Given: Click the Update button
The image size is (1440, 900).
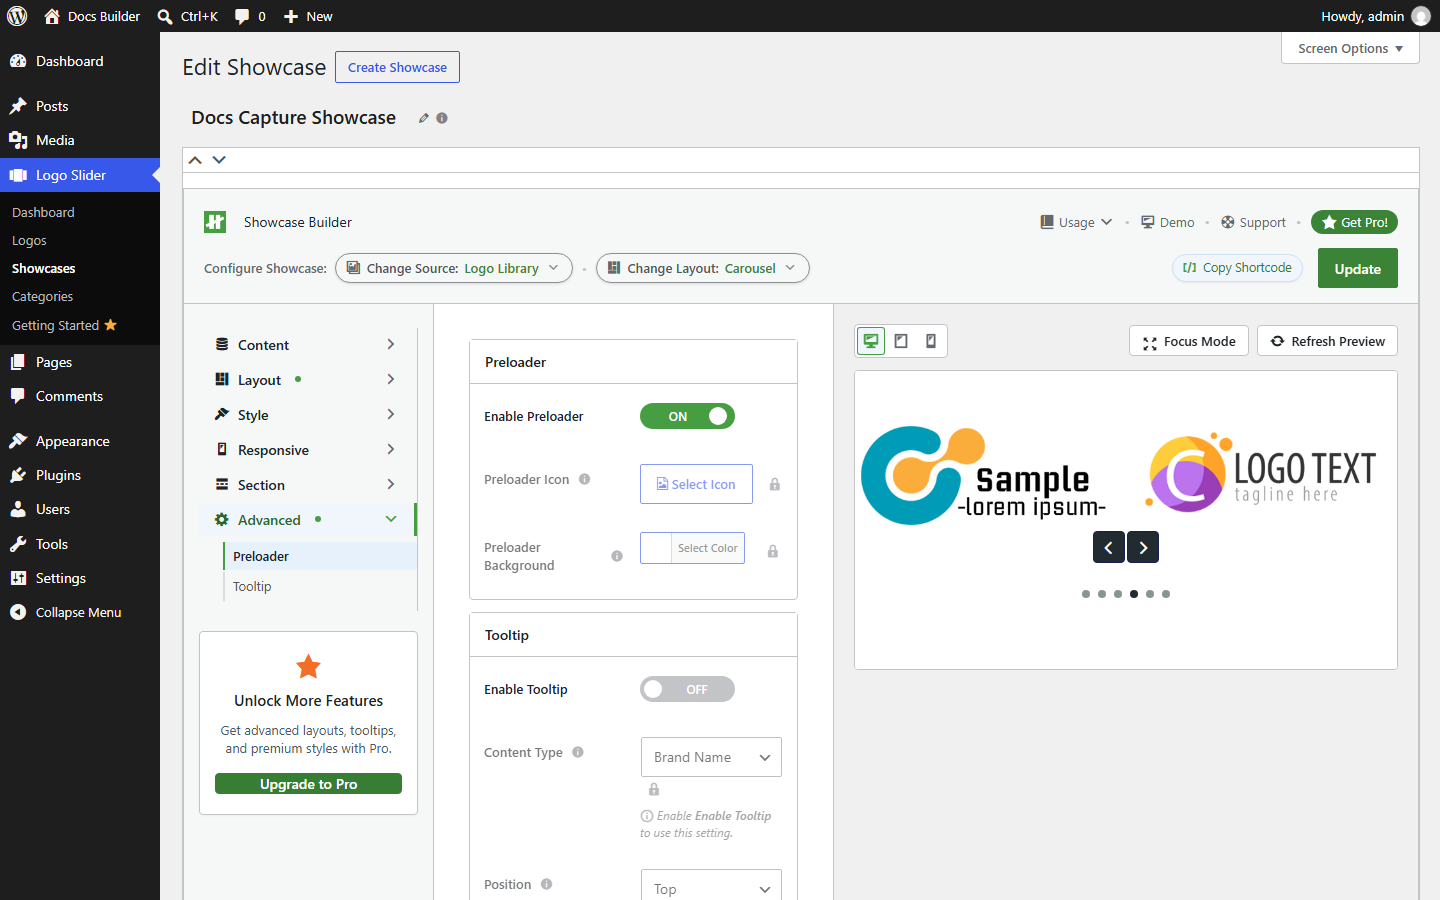Looking at the screenshot, I should point(1357,268).
